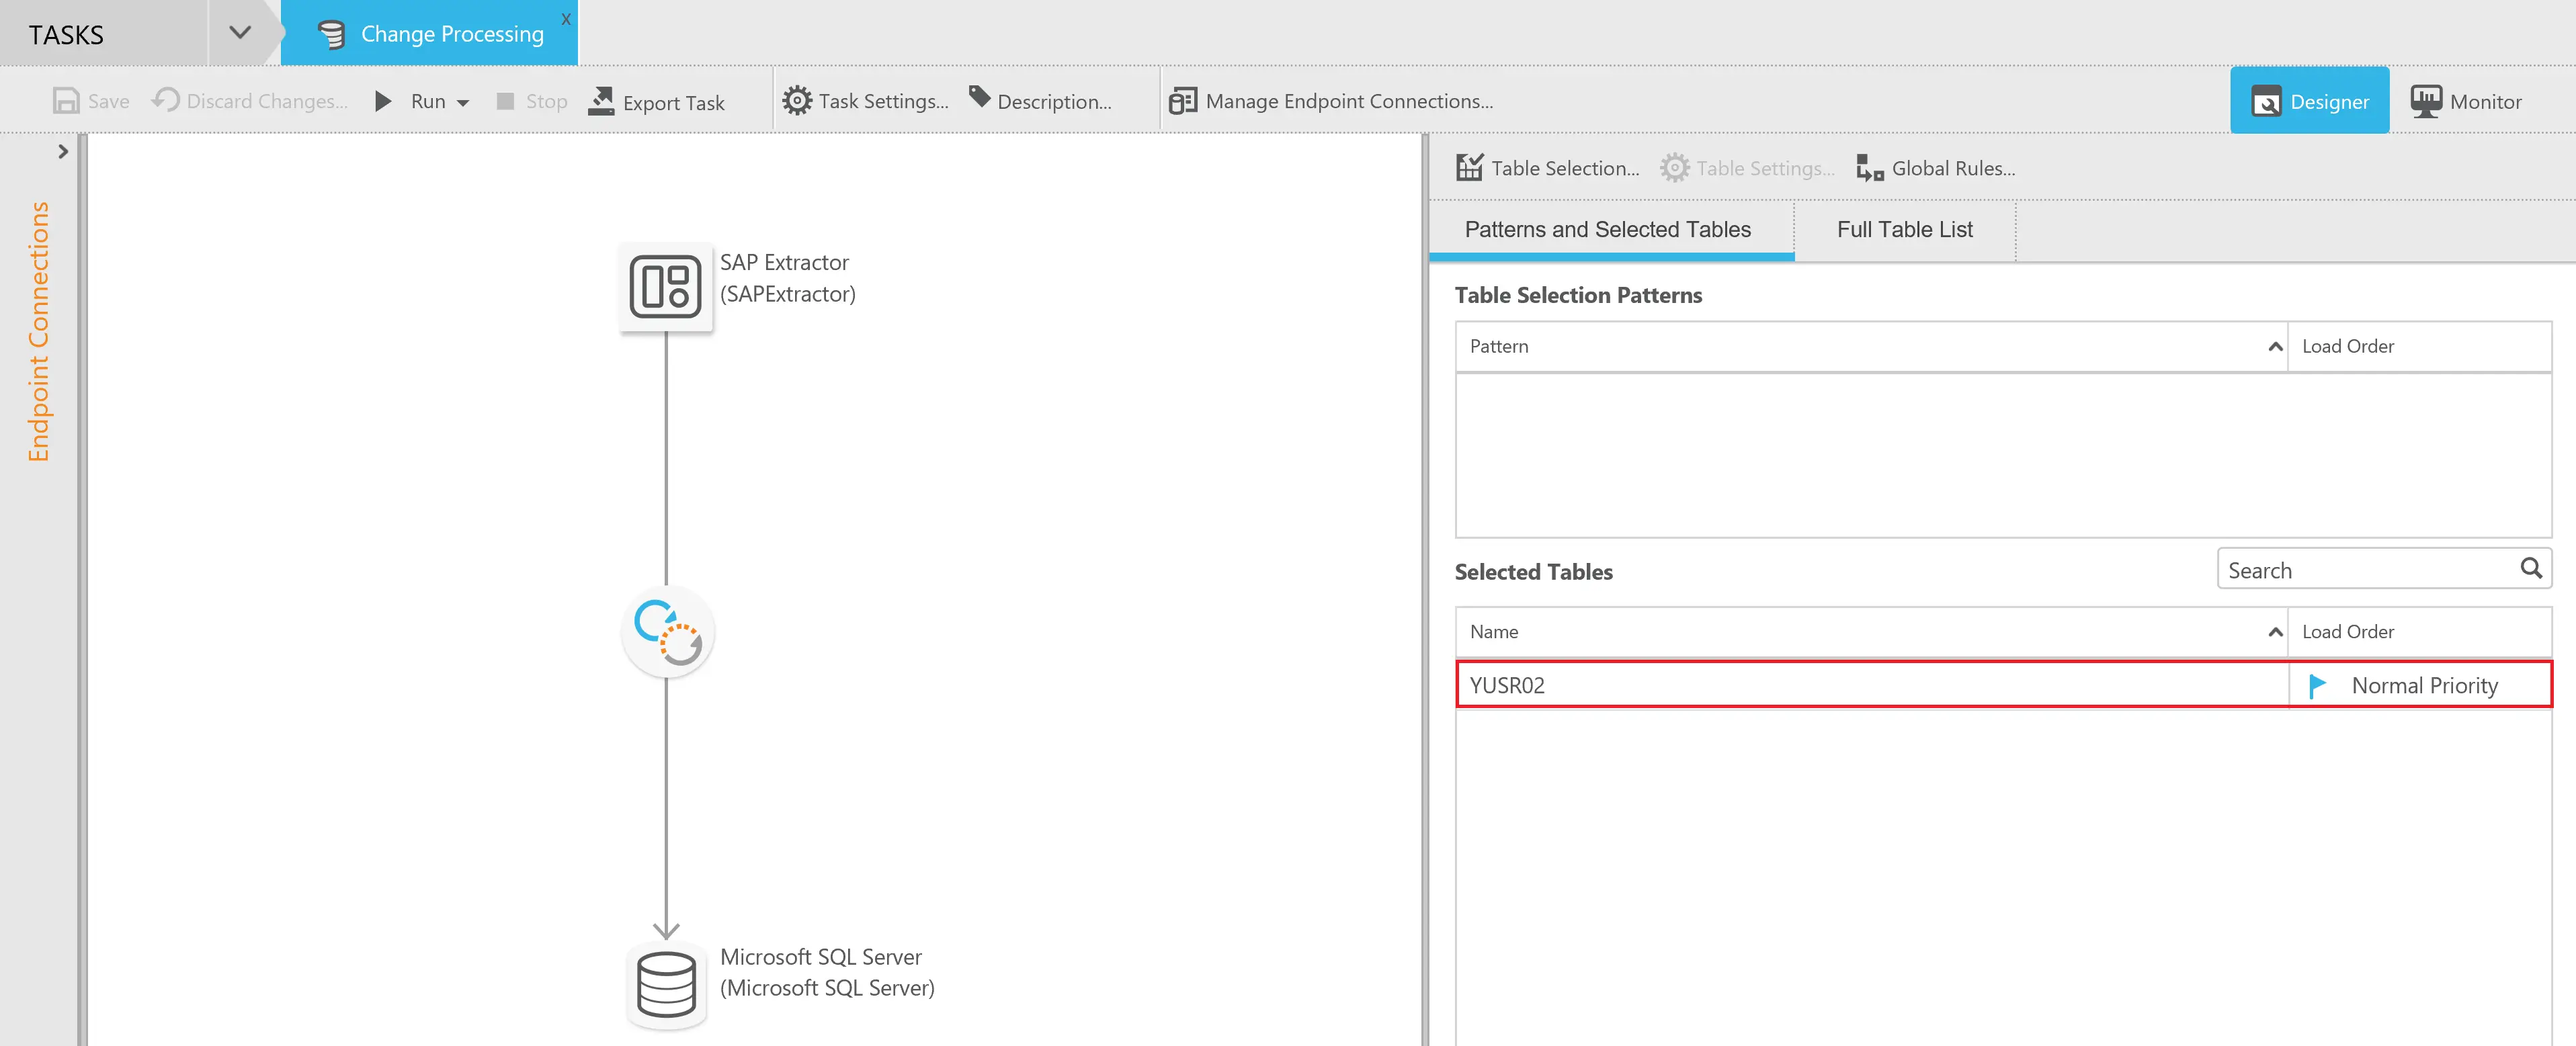Select the Change Processing tab

pyautogui.click(x=430, y=33)
